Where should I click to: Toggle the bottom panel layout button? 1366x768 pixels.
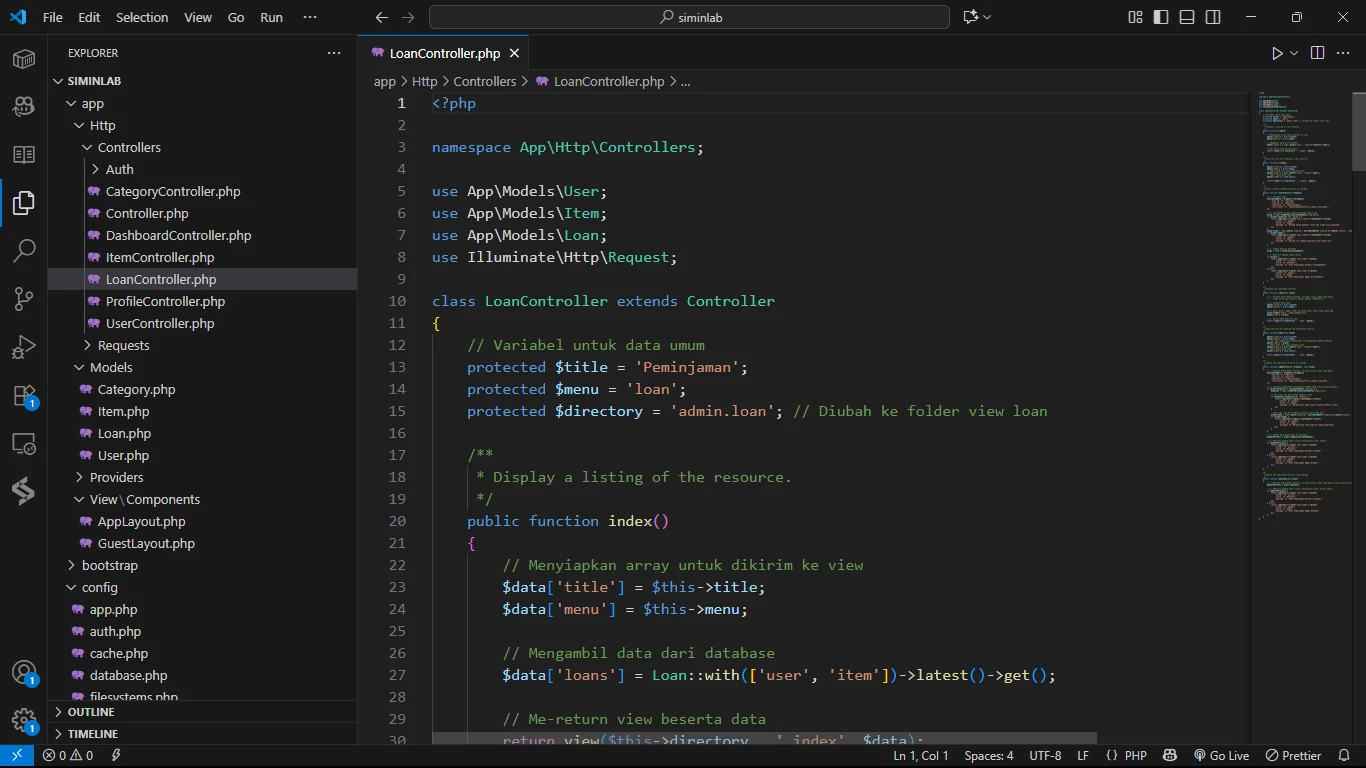pyautogui.click(x=1187, y=17)
